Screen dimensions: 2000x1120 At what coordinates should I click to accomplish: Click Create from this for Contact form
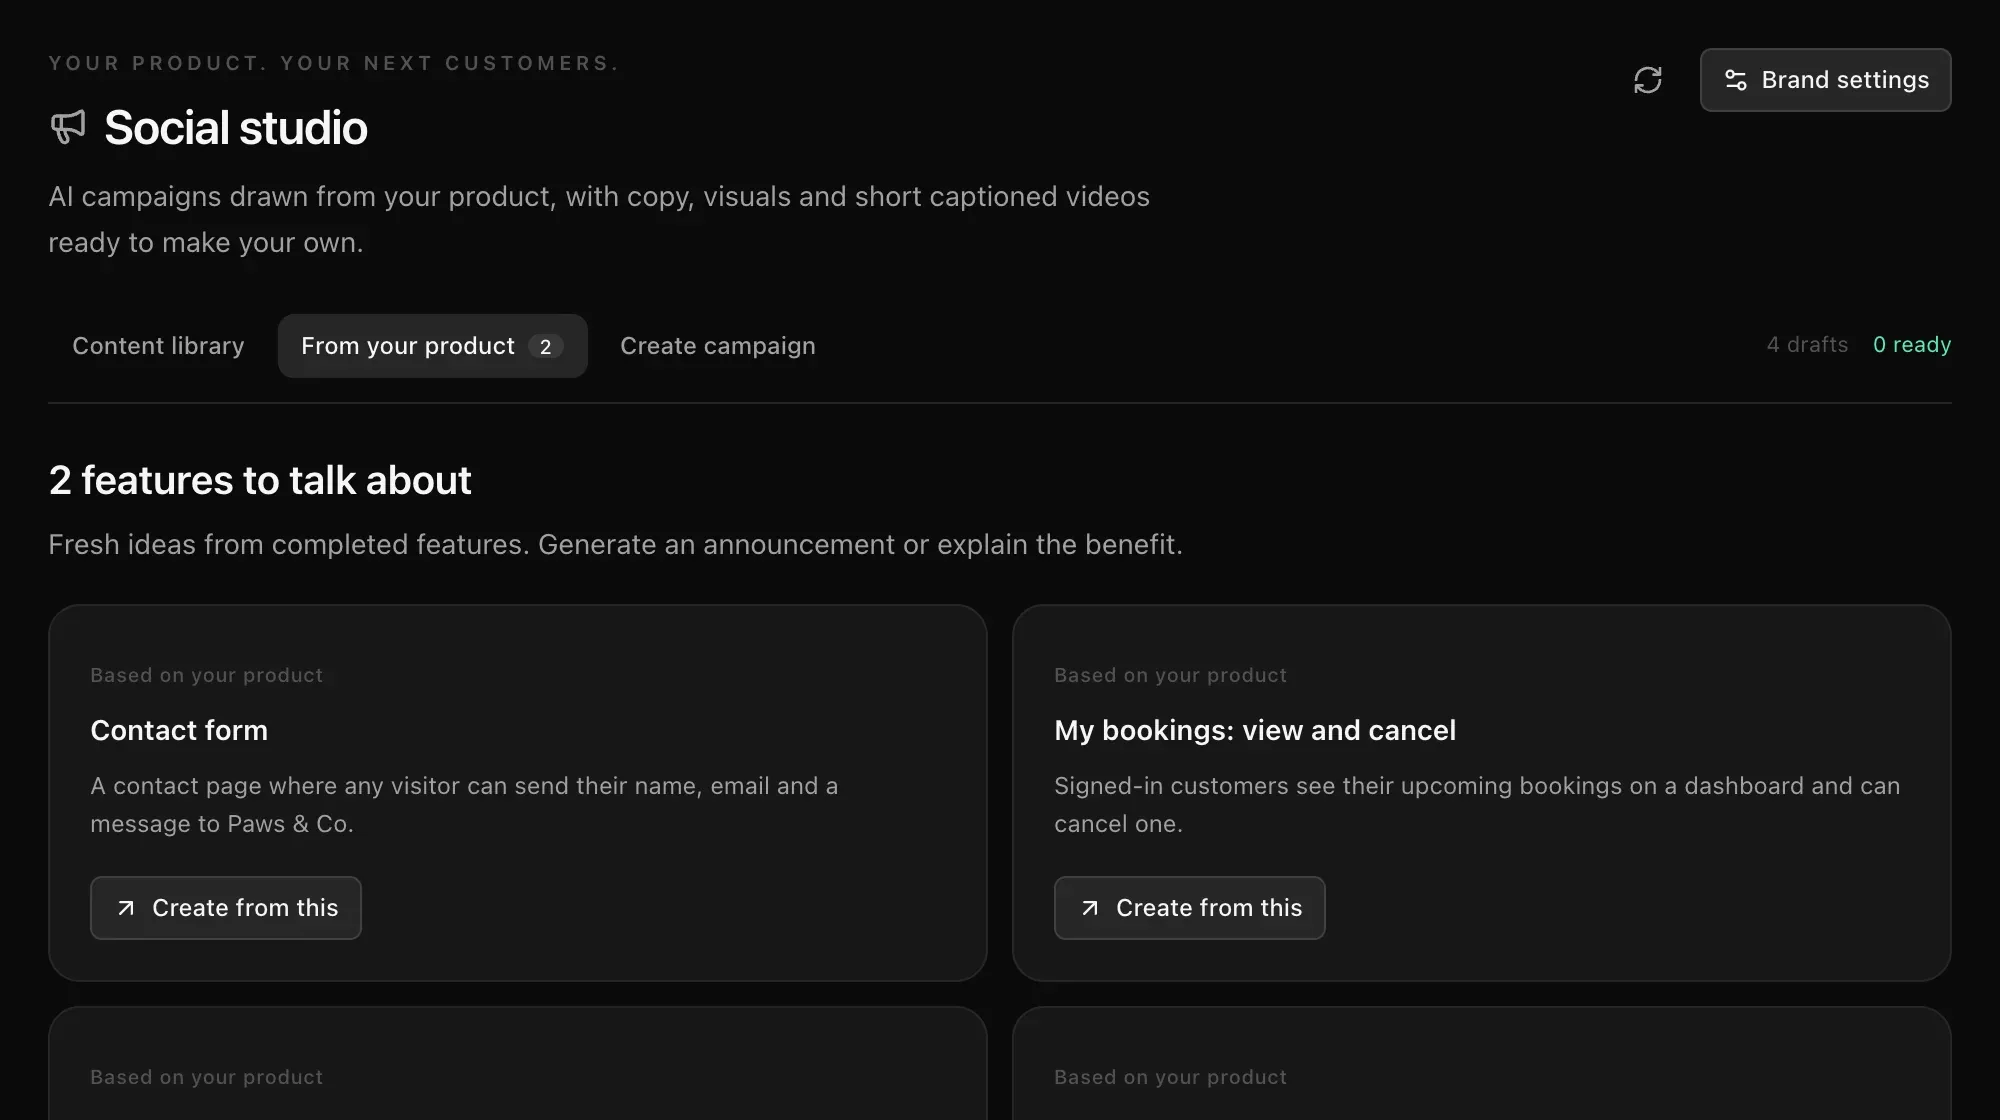[225, 908]
